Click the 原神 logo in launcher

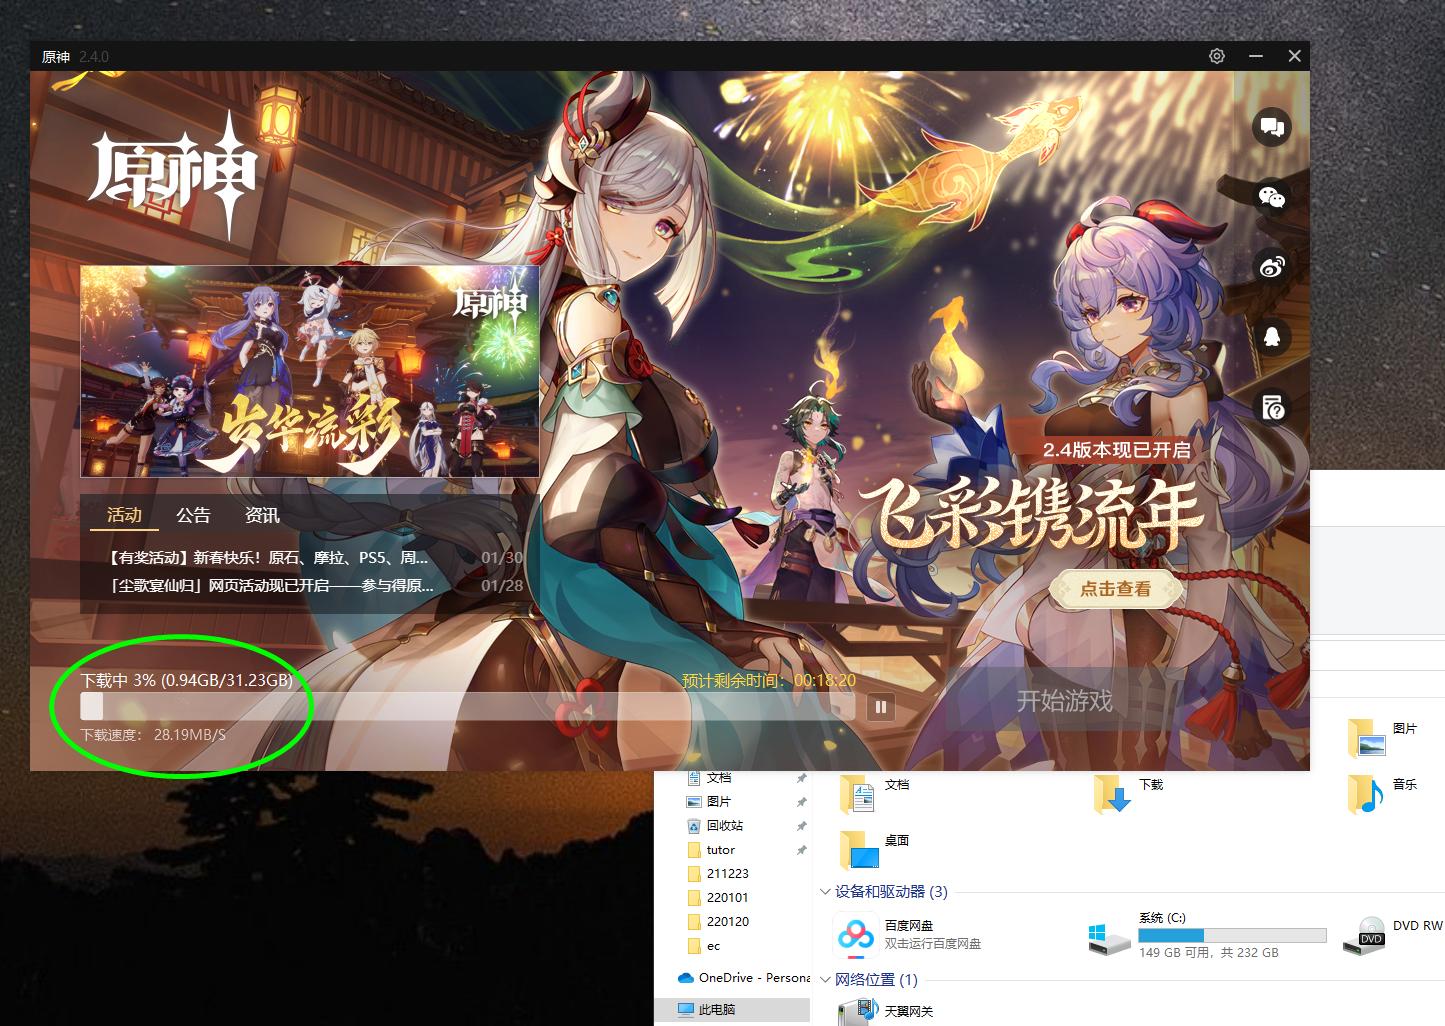pyautogui.click(x=173, y=177)
